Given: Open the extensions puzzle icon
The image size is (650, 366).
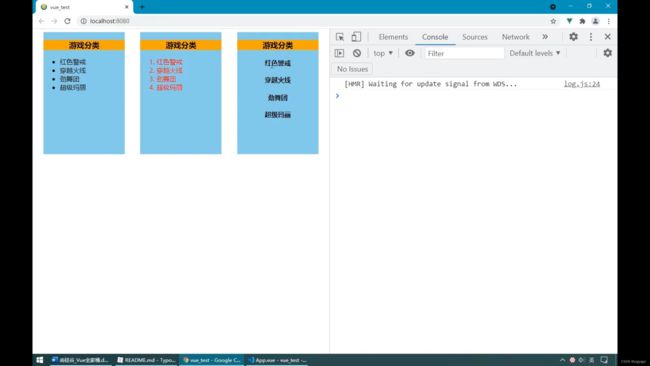Looking at the screenshot, I should pos(582,21).
